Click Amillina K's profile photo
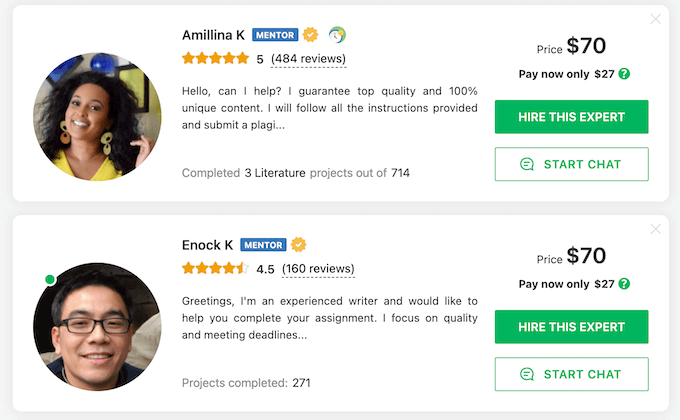 (97, 115)
